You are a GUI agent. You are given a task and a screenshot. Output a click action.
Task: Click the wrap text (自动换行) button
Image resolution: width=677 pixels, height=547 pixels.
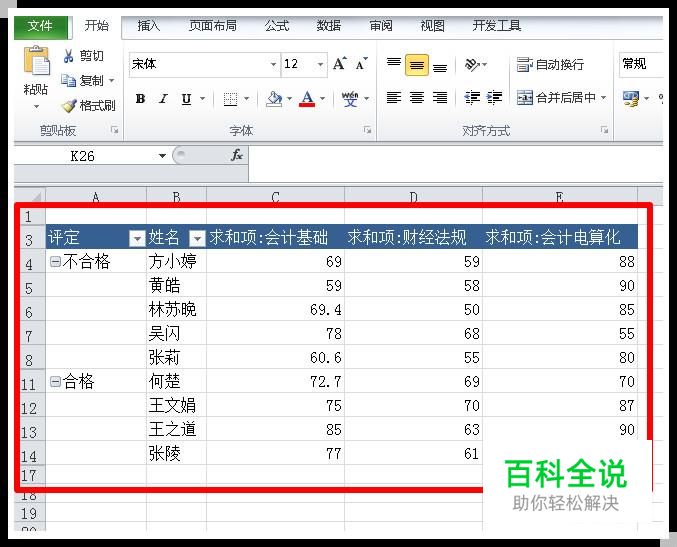pyautogui.click(x=550, y=65)
